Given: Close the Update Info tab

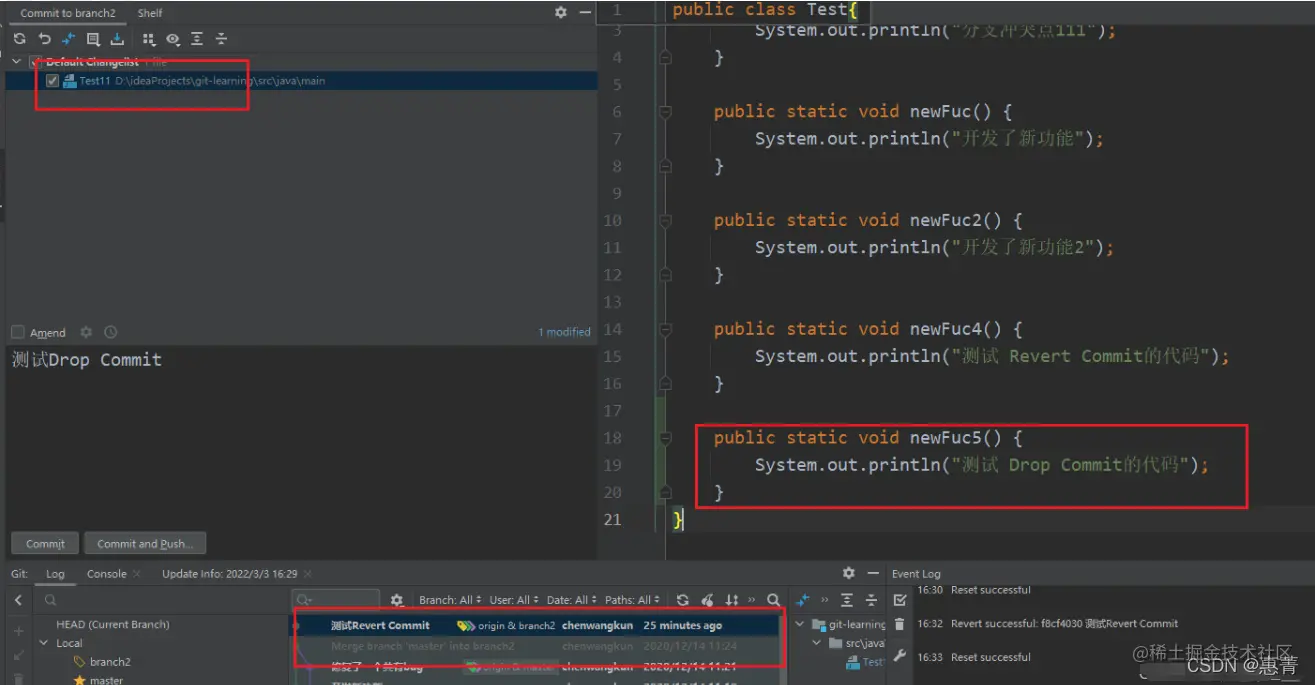Looking at the screenshot, I should (x=307, y=574).
